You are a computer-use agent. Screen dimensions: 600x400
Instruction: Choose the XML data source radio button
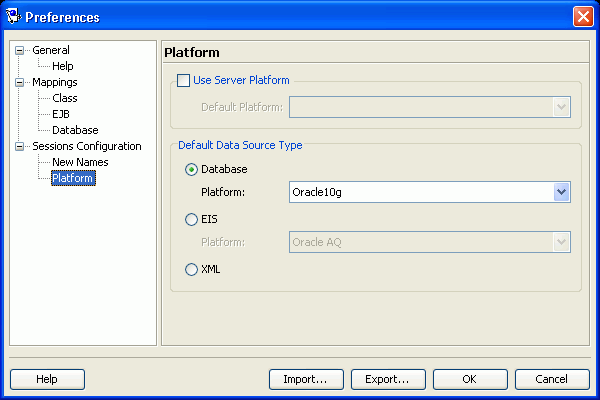coord(191,269)
